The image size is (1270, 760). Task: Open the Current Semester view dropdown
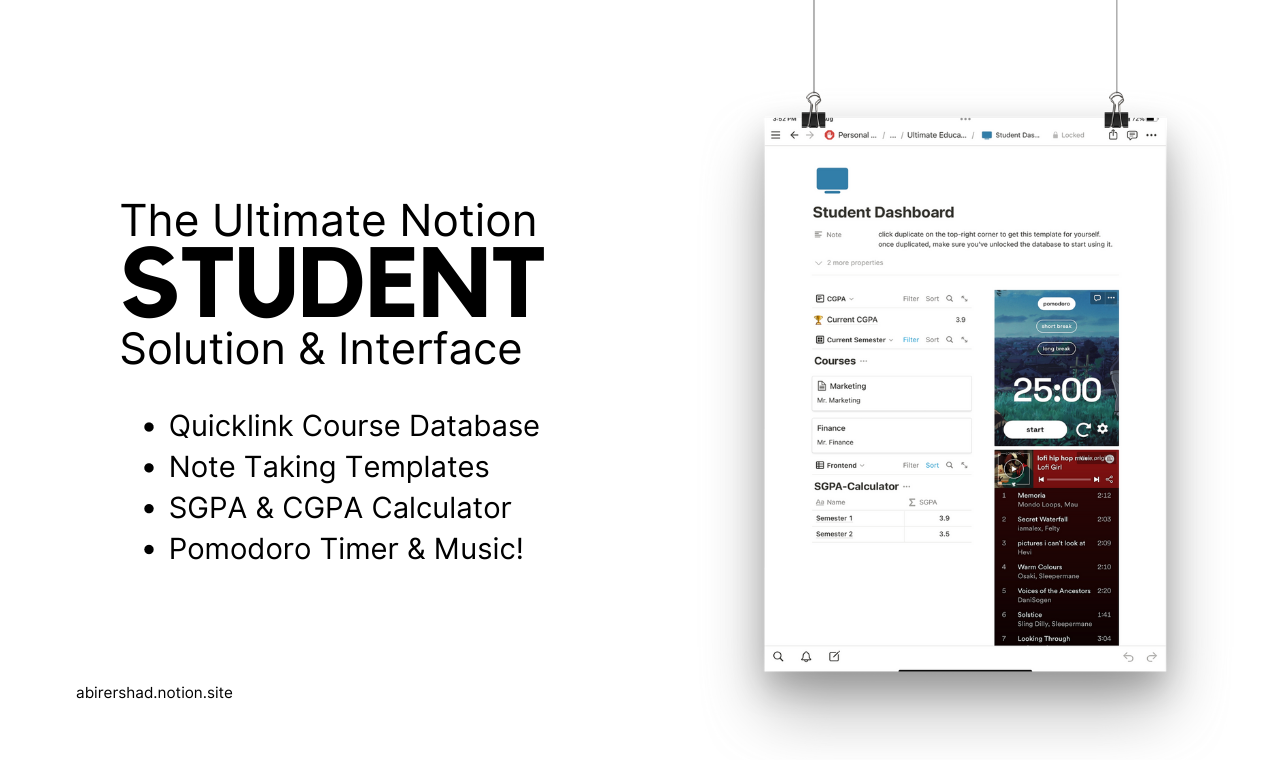coord(855,340)
